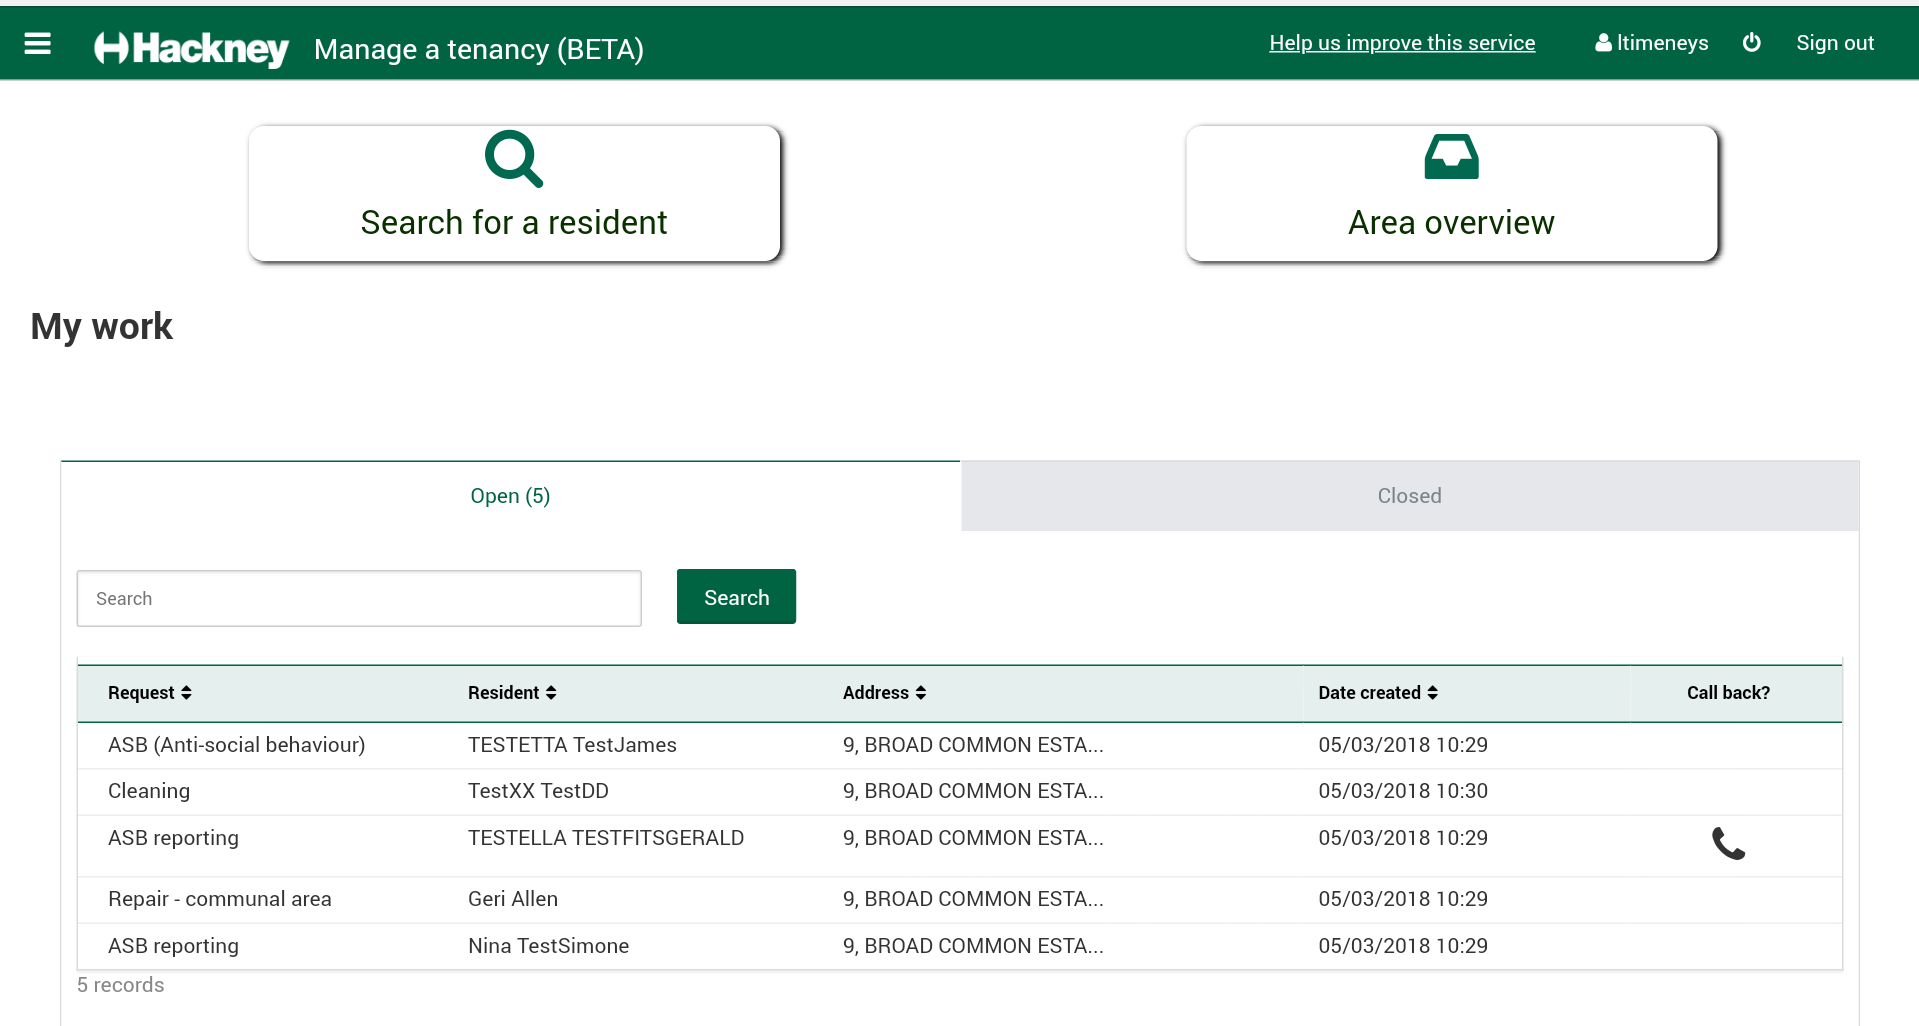Click Call back? column header
1919x1026 pixels.
pyautogui.click(x=1728, y=693)
